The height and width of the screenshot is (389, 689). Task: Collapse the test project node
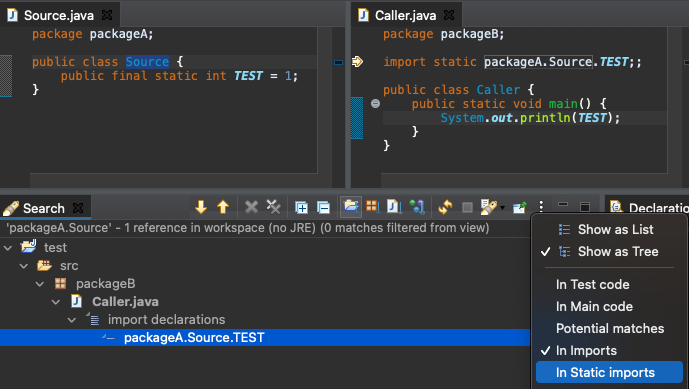(x=8, y=247)
